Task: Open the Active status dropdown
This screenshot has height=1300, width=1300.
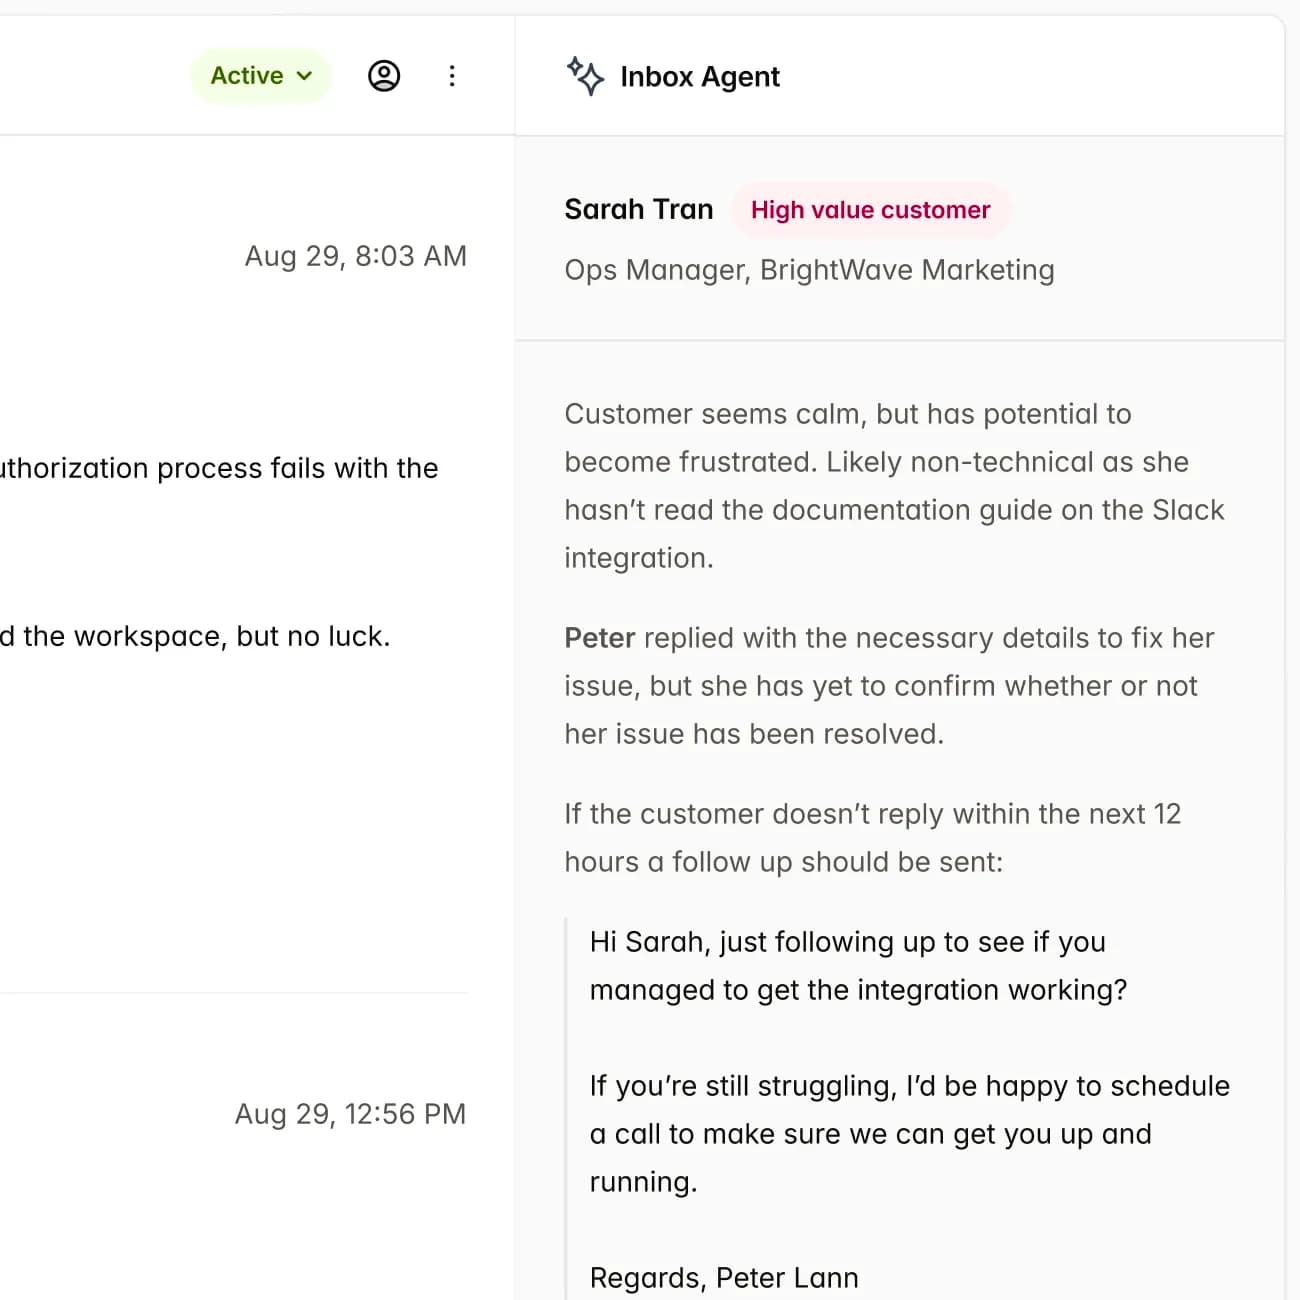Action: click(260, 76)
